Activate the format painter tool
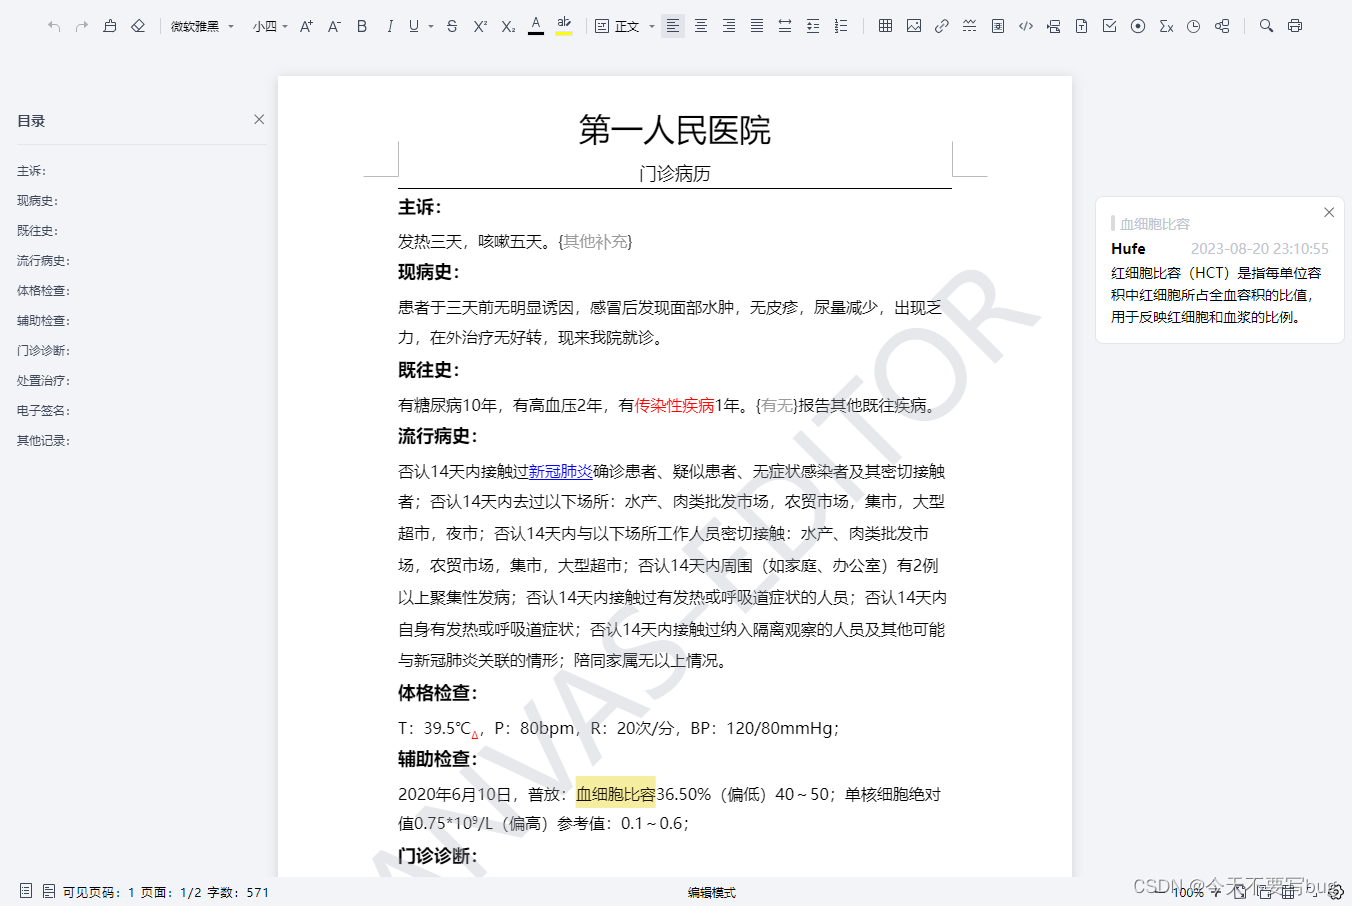 tap(110, 26)
